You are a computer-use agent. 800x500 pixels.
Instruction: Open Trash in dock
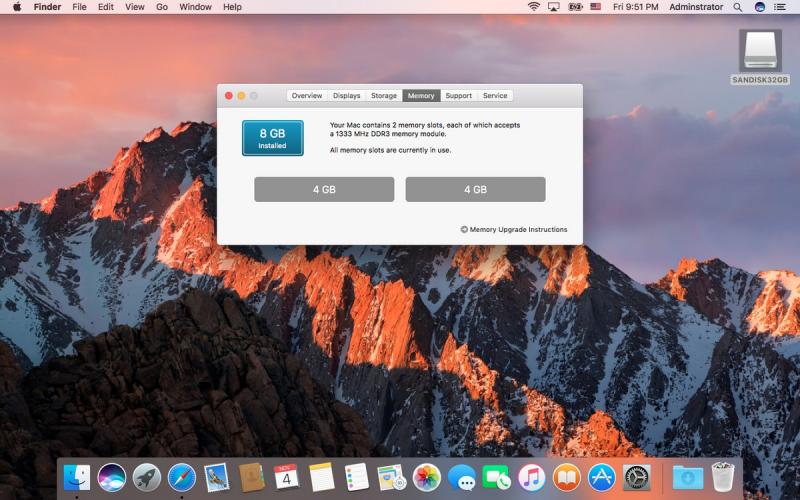coord(722,478)
